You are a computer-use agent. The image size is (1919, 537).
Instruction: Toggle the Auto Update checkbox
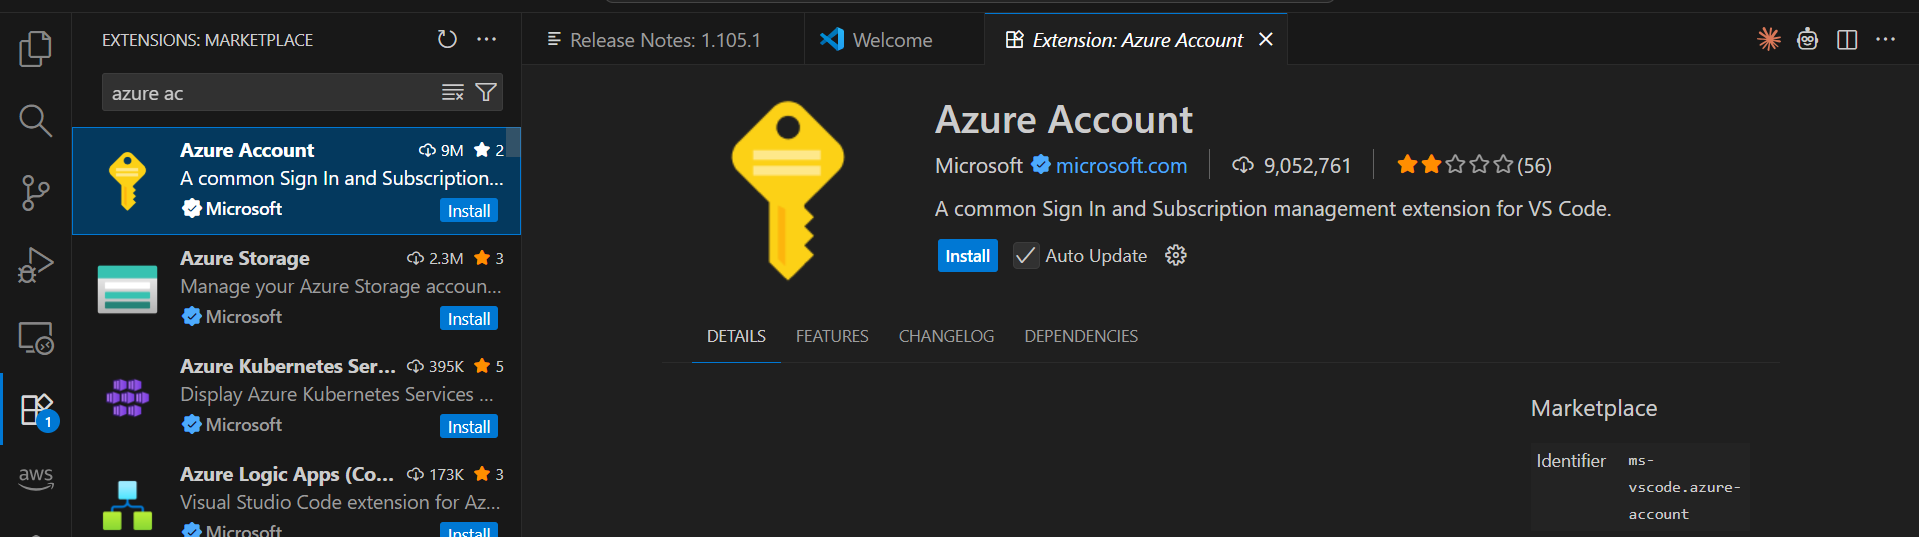click(x=1025, y=256)
